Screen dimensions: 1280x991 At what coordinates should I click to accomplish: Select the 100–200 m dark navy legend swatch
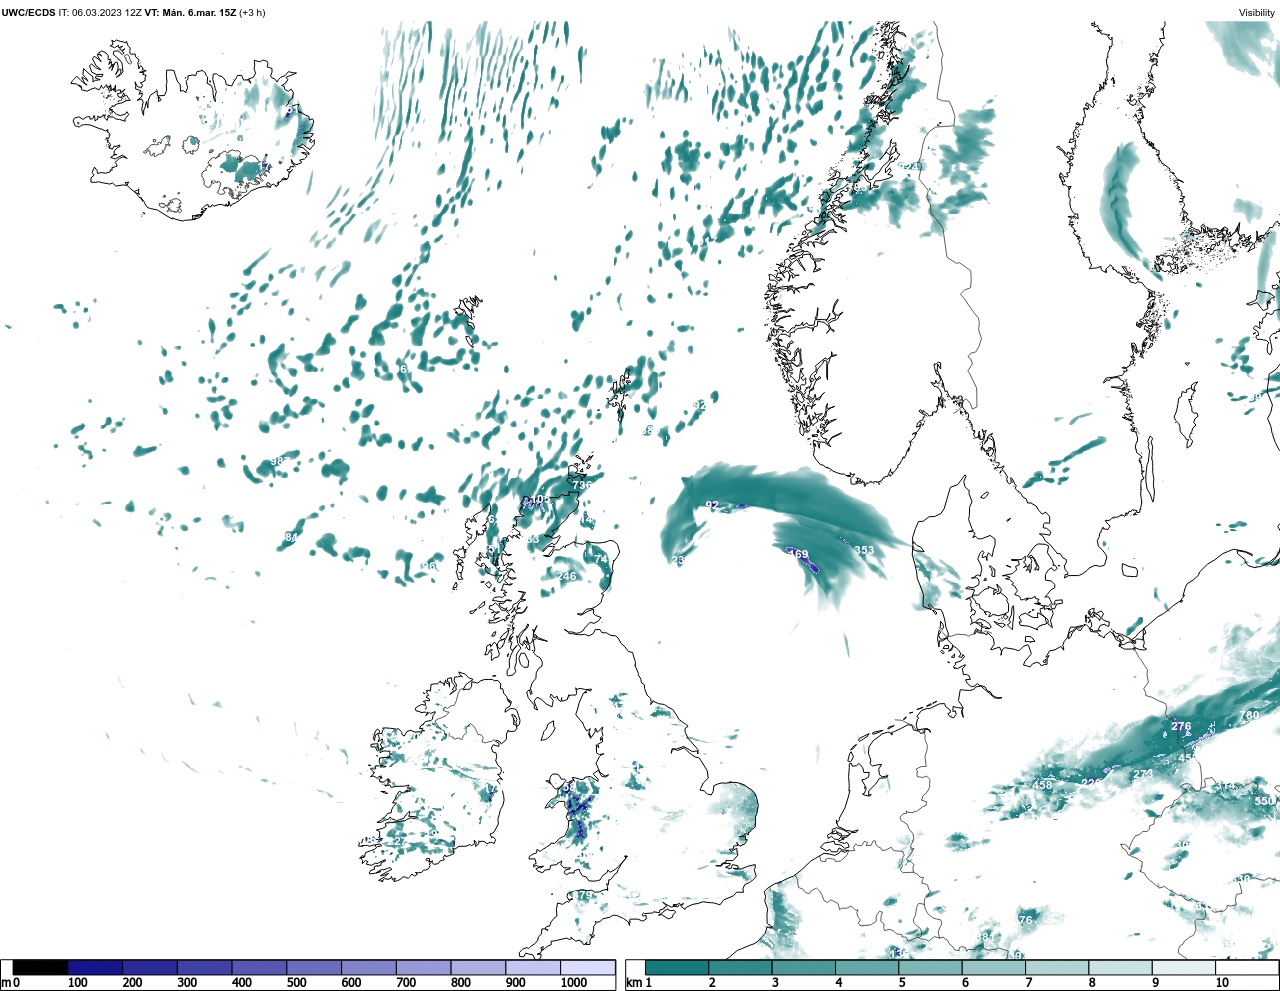click(95, 968)
